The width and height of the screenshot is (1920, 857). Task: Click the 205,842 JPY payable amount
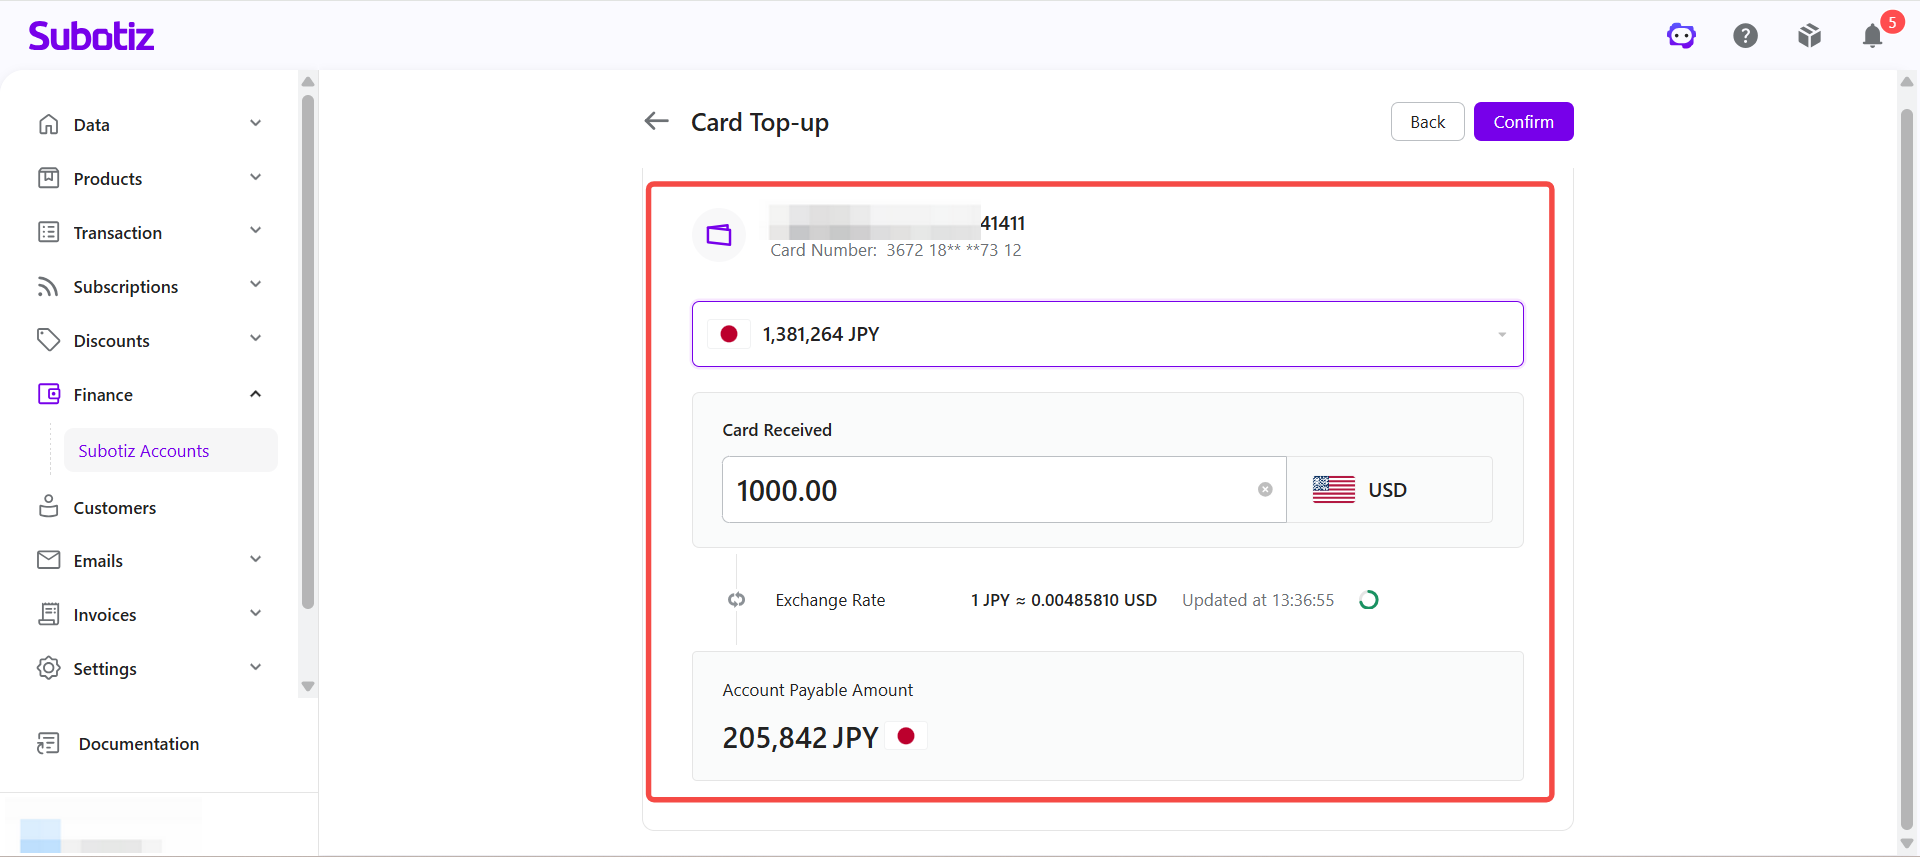800,738
